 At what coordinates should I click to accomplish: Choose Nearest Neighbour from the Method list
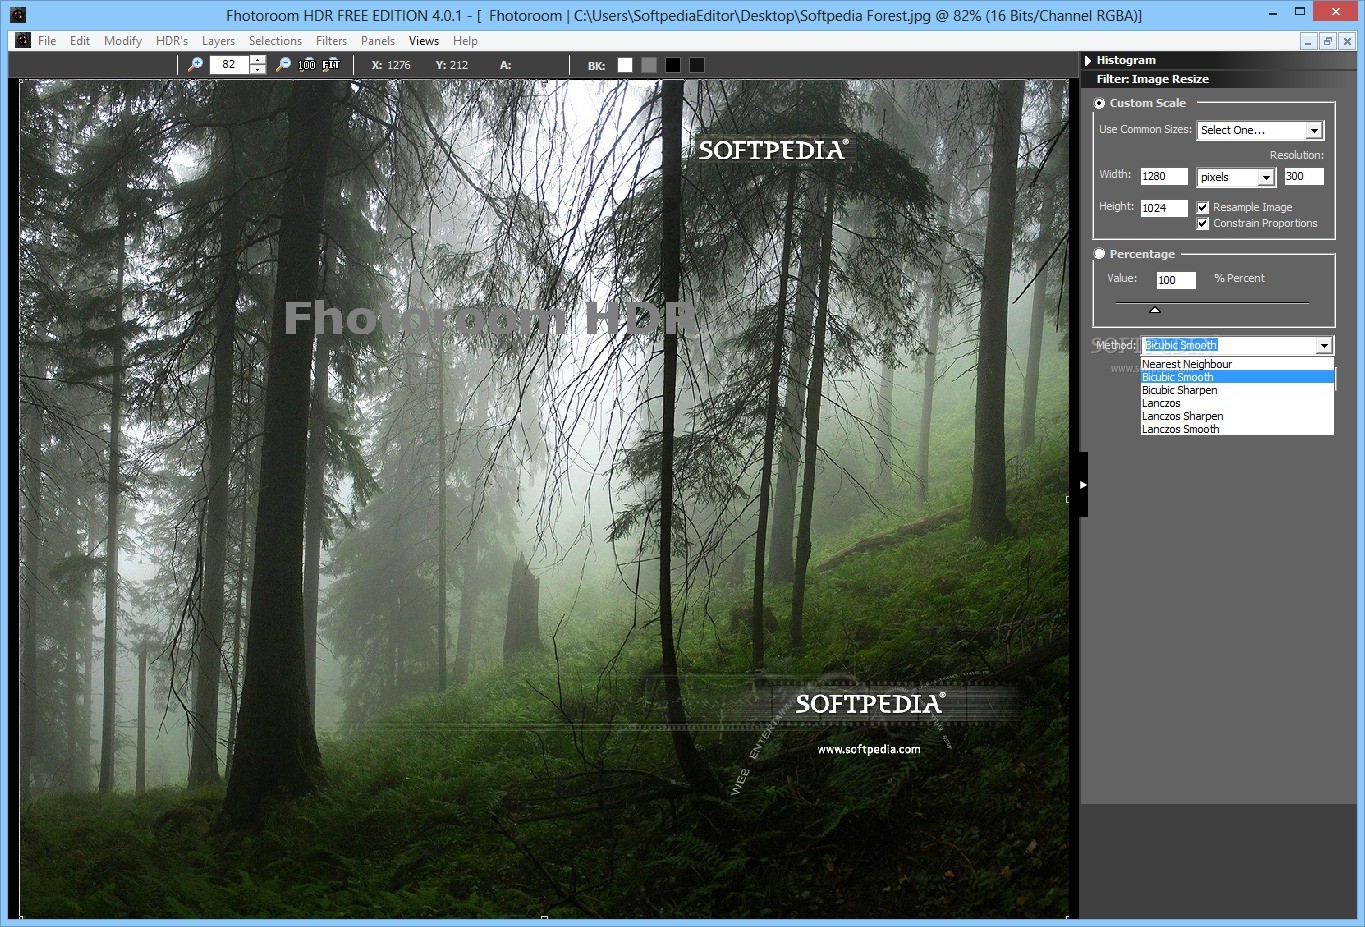[1237, 364]
